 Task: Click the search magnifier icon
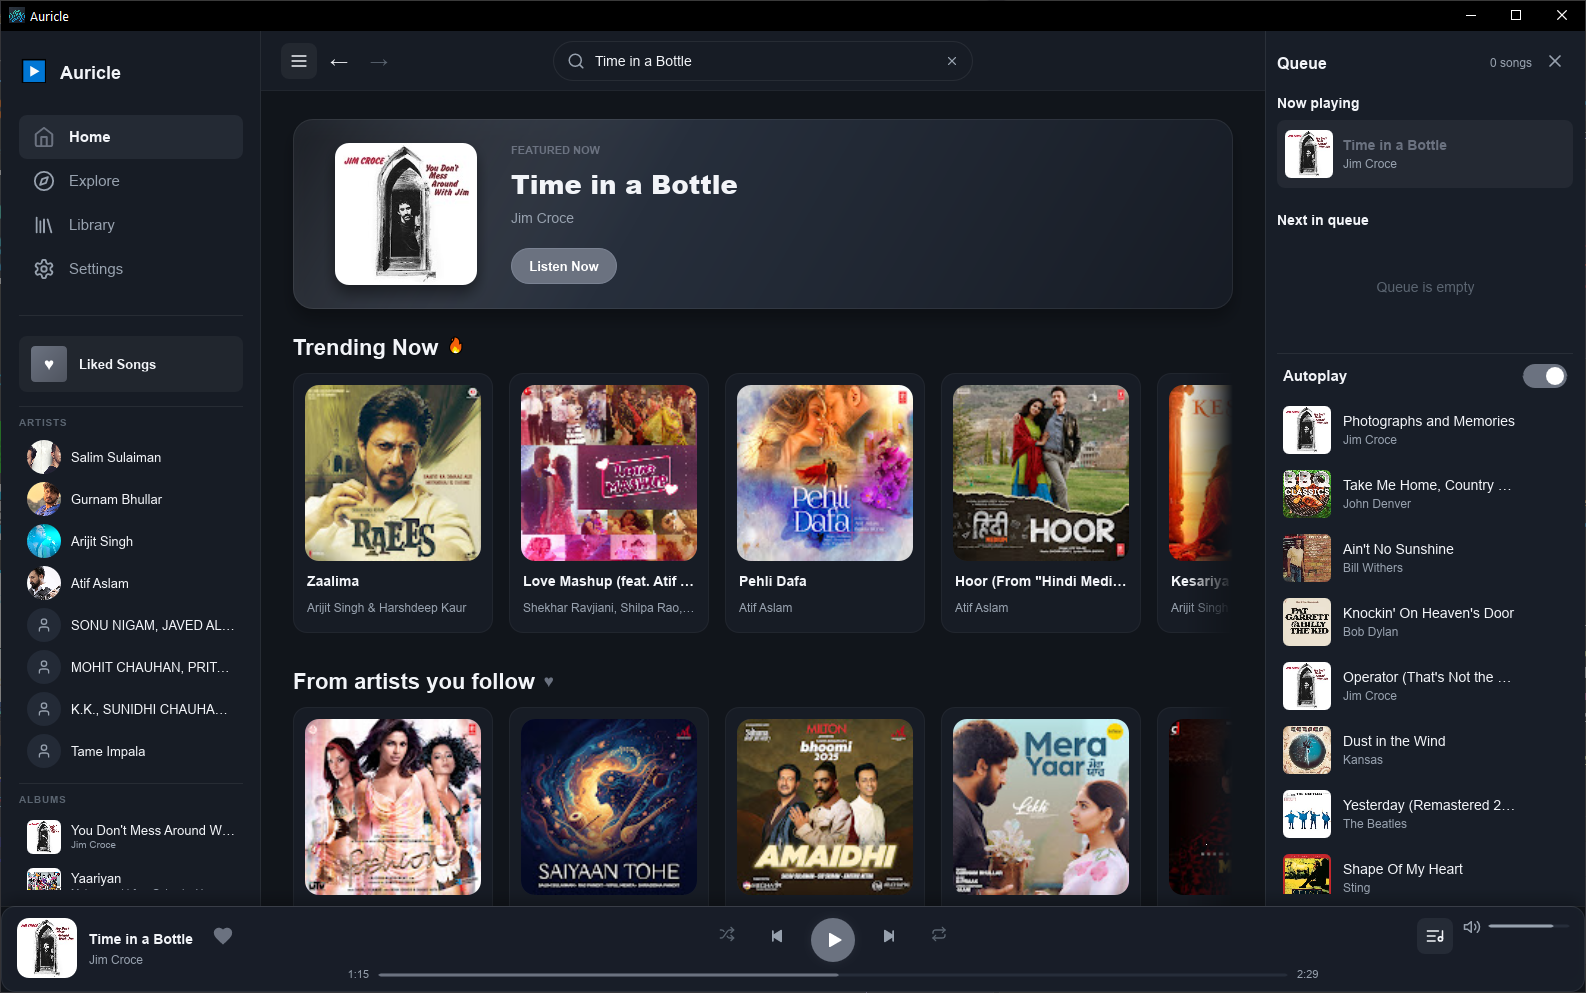coord(576,61)
